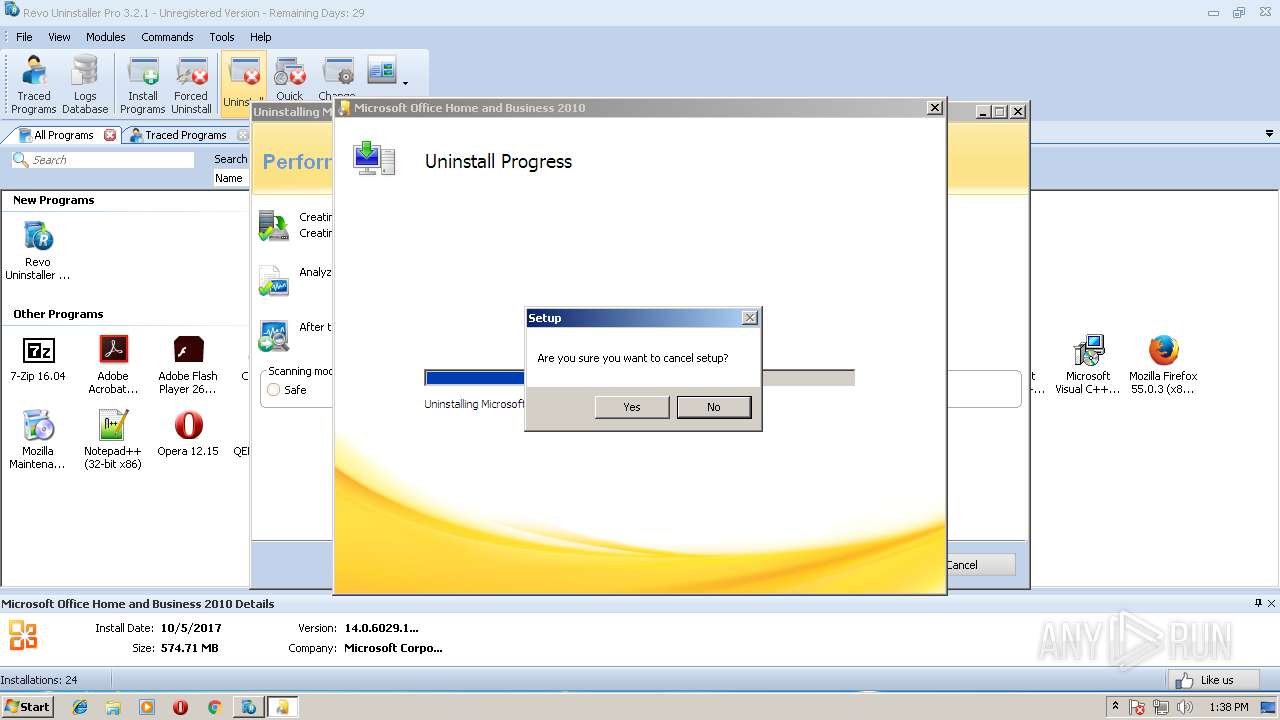Viewport: 1280px width, 720px height.
Task: Open the Help menu
Action: click(x=260, y=37)
